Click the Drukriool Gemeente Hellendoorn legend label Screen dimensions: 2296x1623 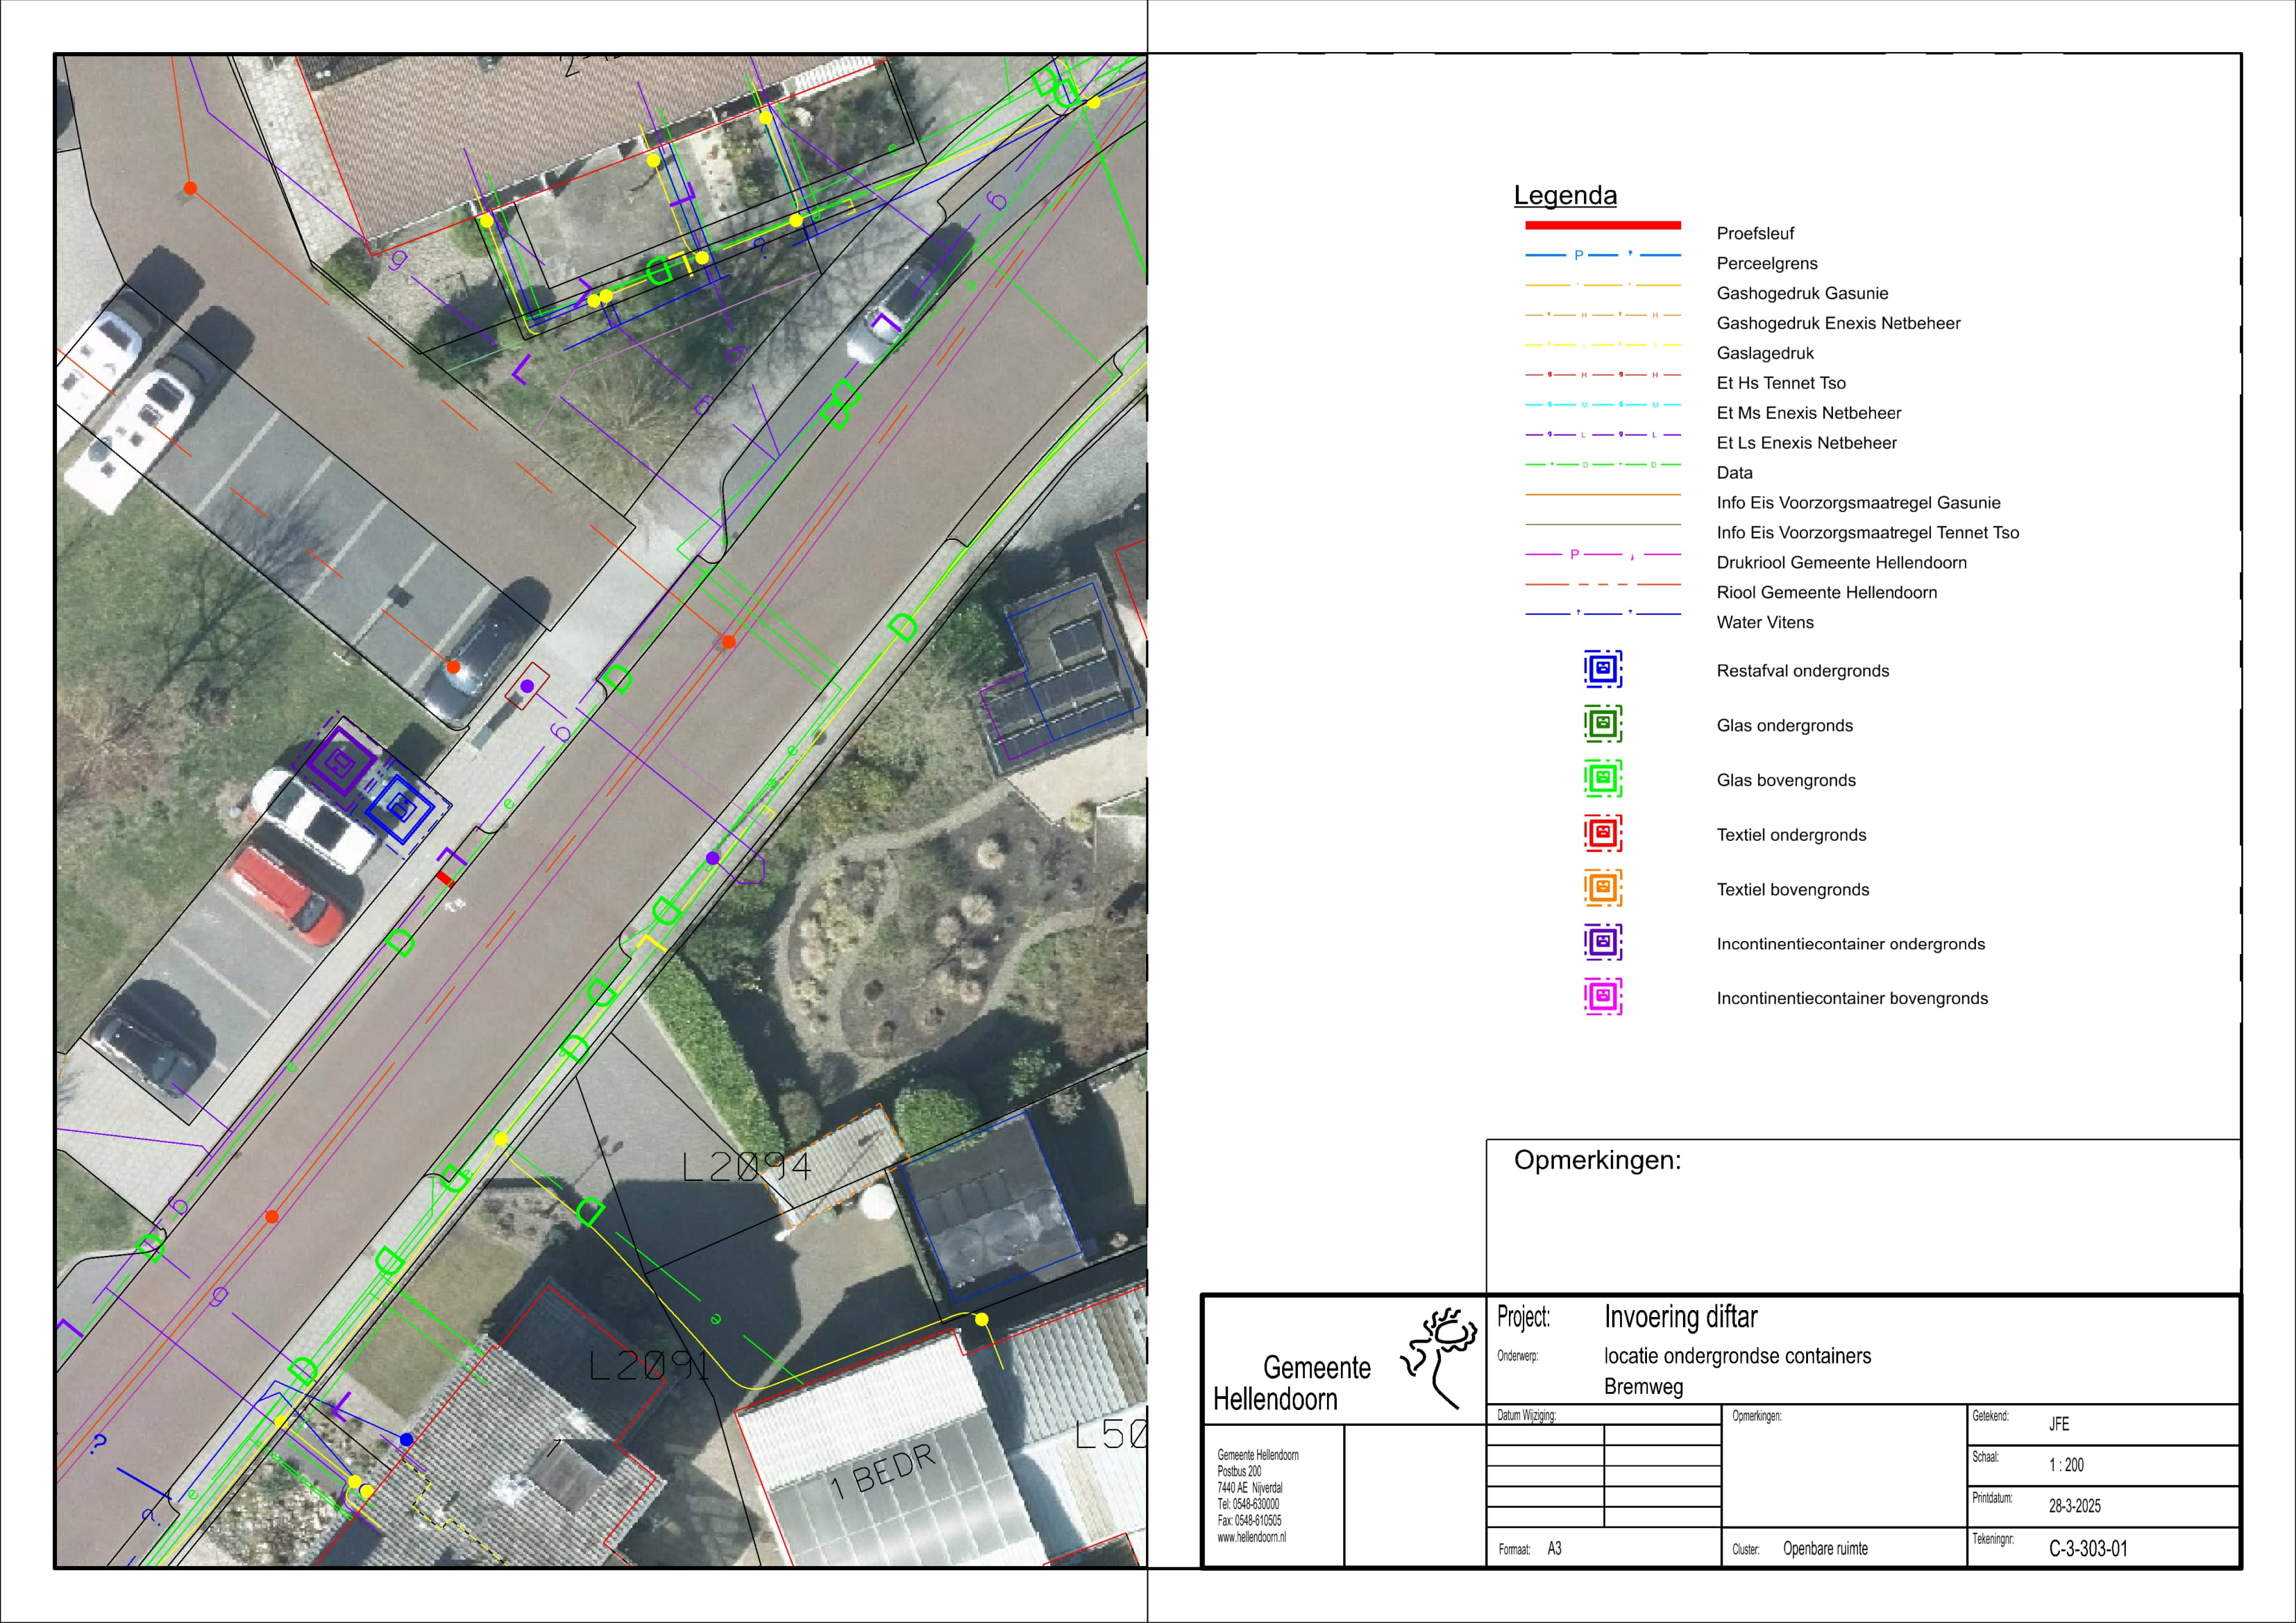1841,563
